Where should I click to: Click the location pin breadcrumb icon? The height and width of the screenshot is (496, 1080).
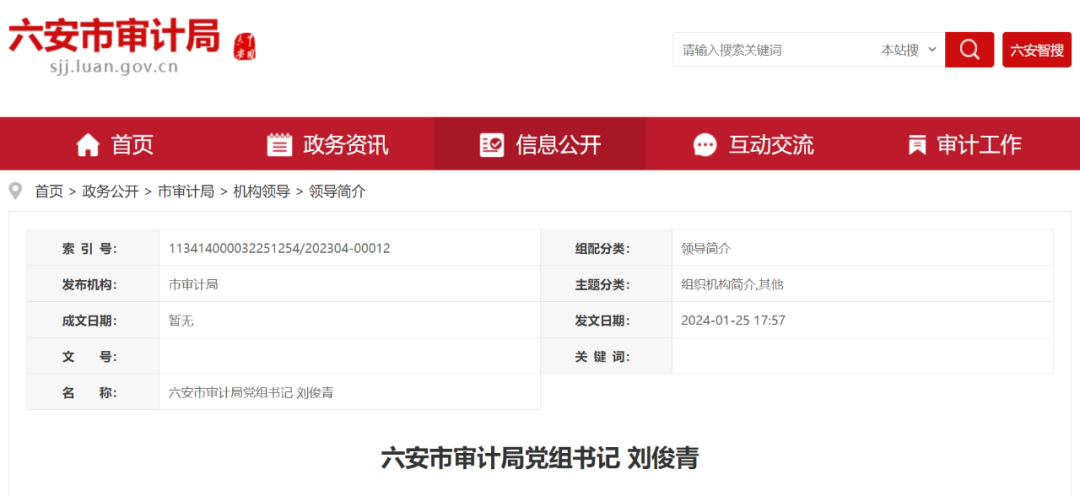[x=16, y=191]
